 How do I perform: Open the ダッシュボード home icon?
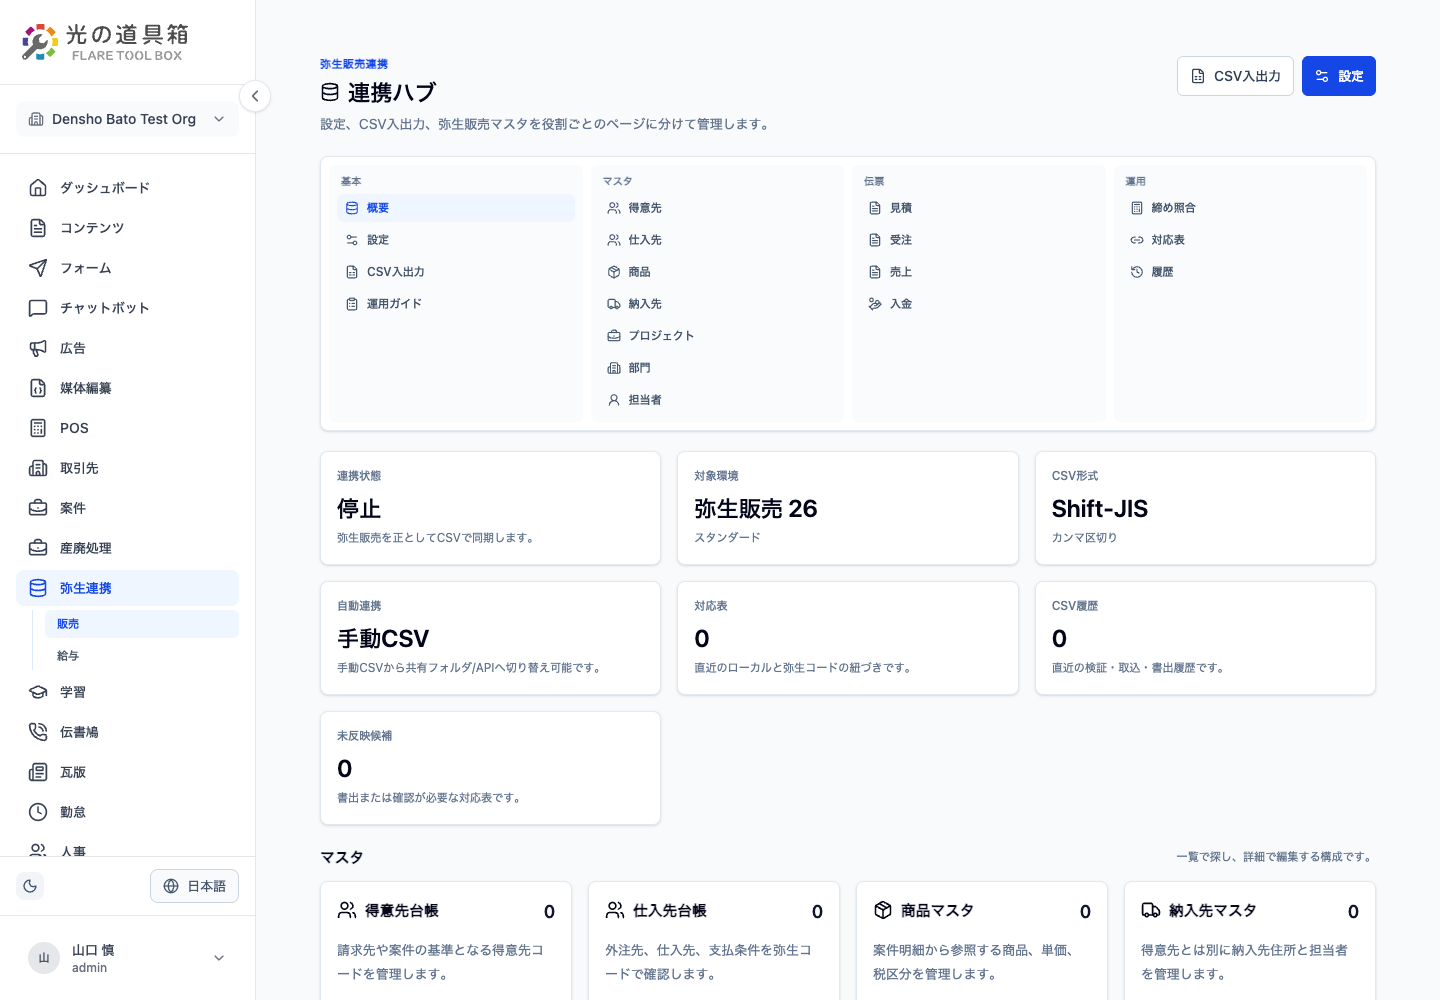[38, 188]
